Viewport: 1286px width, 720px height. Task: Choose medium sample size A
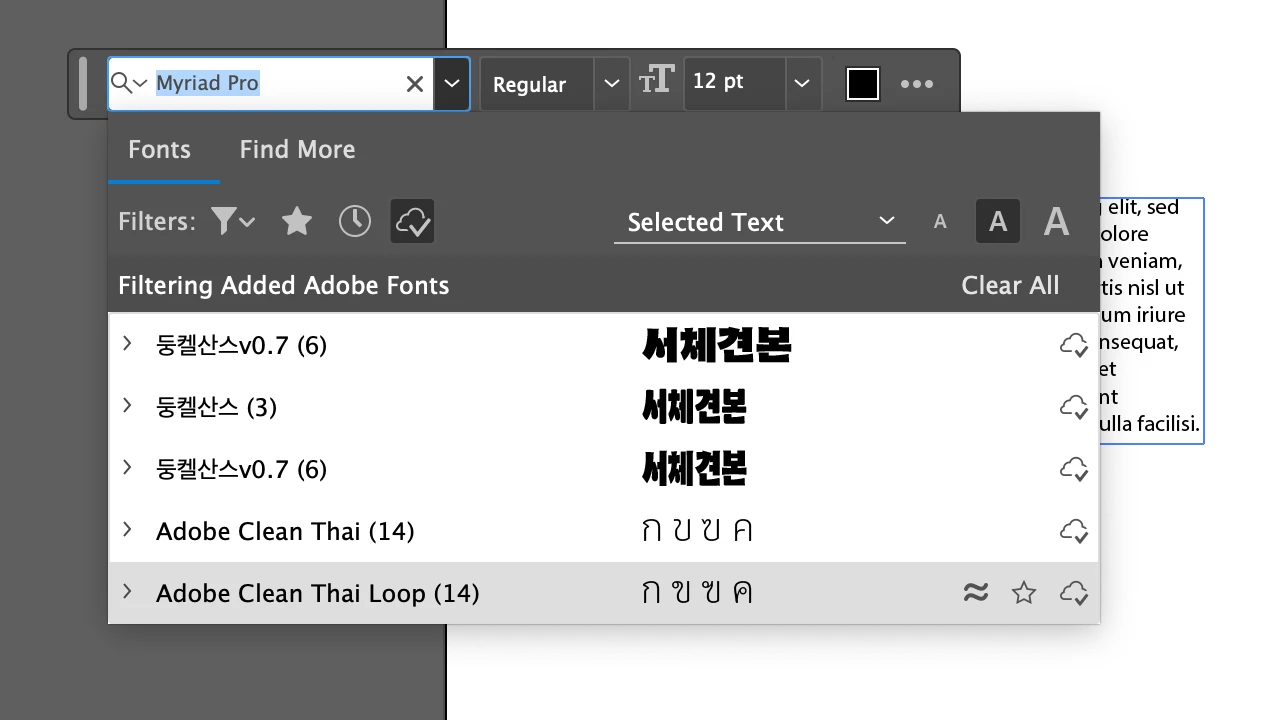coord(998,222)
